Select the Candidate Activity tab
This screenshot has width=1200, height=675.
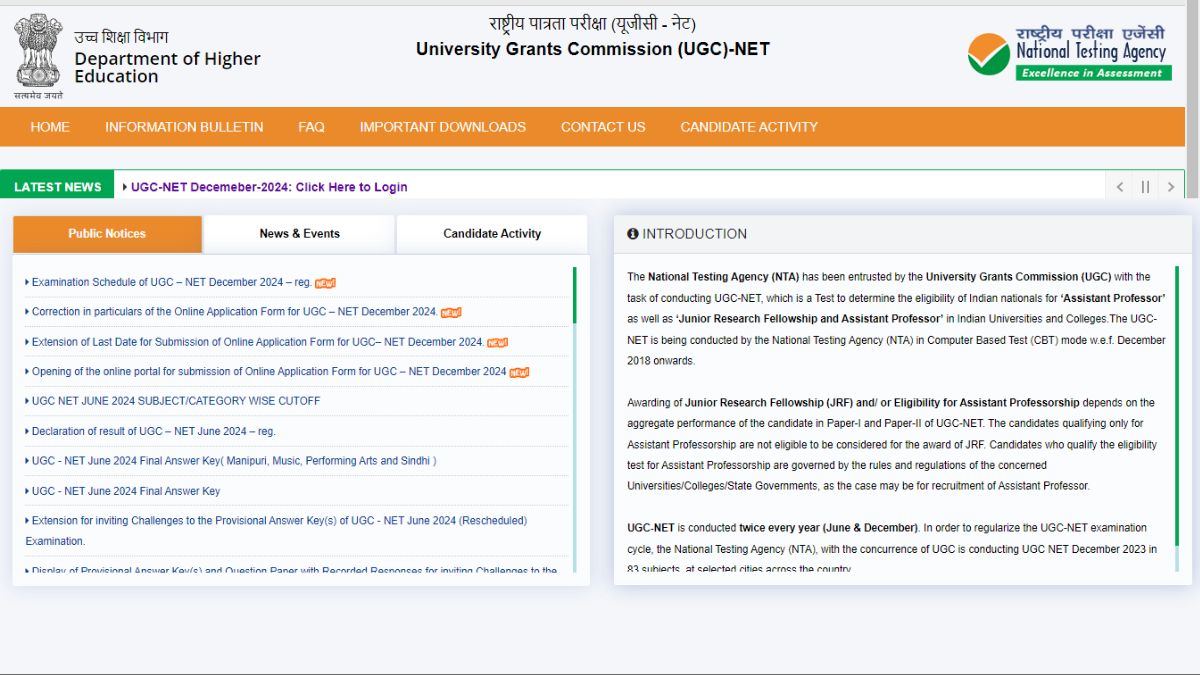click(491, 233)
